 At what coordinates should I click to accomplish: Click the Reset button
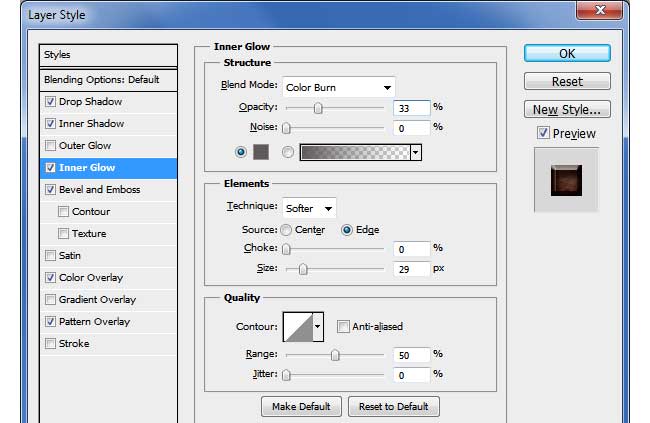point(567,81)
